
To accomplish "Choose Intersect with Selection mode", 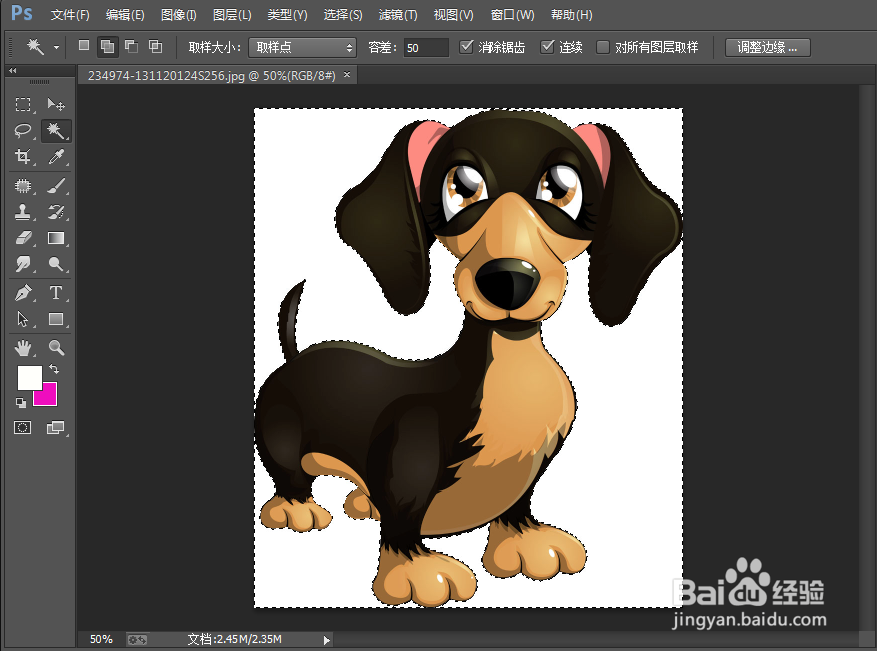I will (x=155, y=46).
